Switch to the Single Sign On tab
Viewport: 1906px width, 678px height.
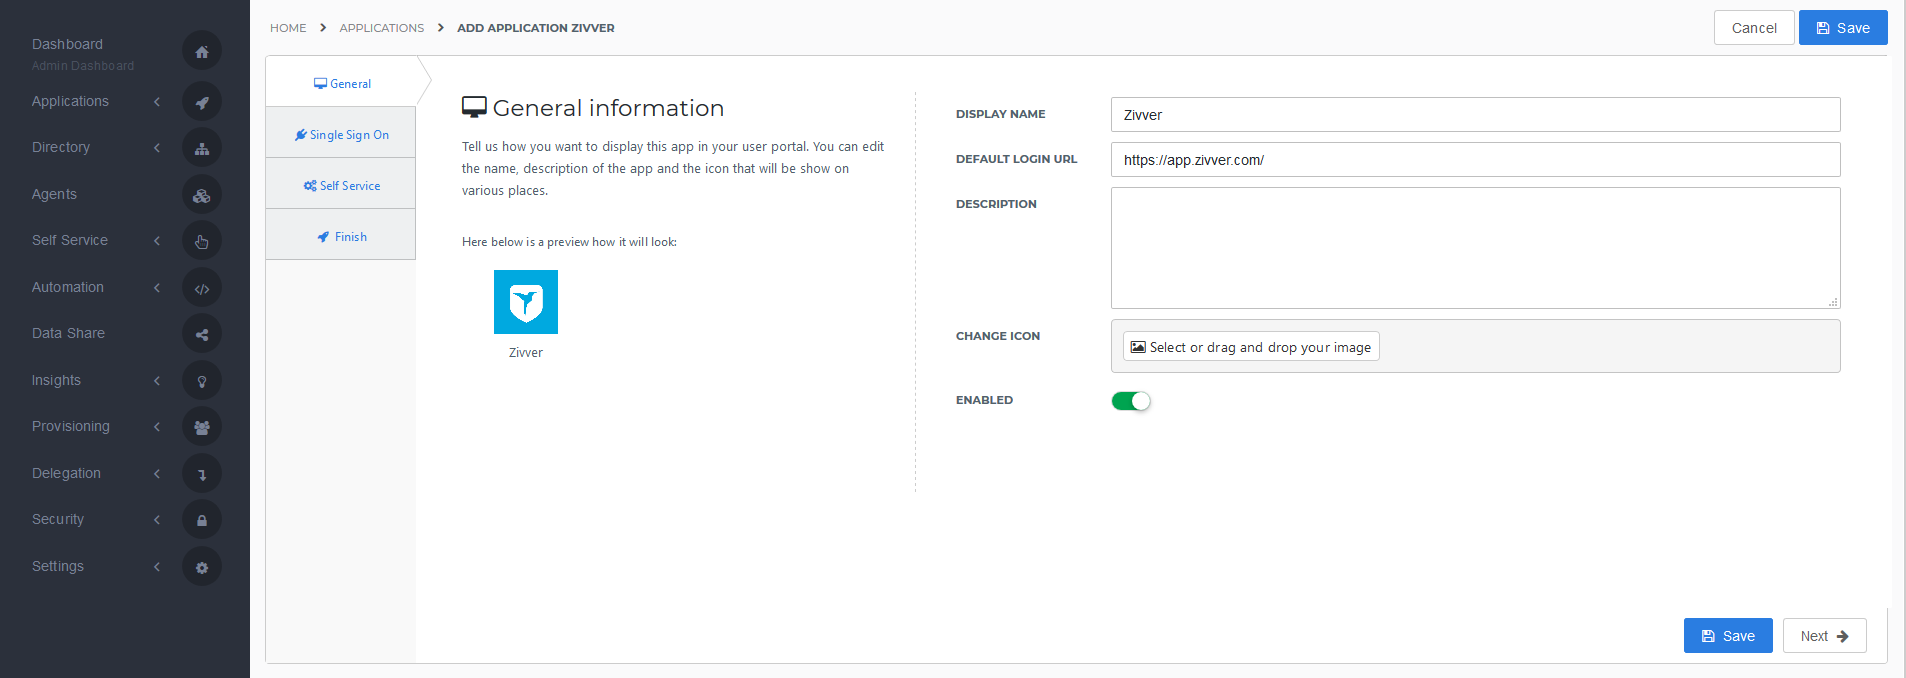[341, 135]
